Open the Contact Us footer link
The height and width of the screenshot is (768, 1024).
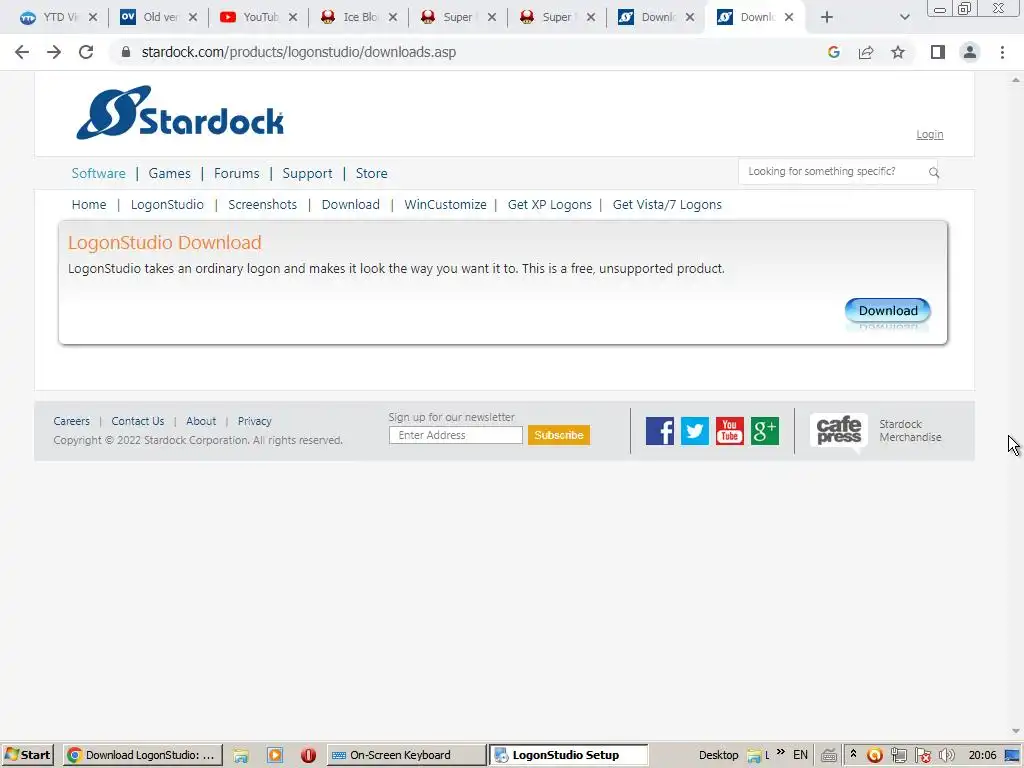[x=138, y=421]
